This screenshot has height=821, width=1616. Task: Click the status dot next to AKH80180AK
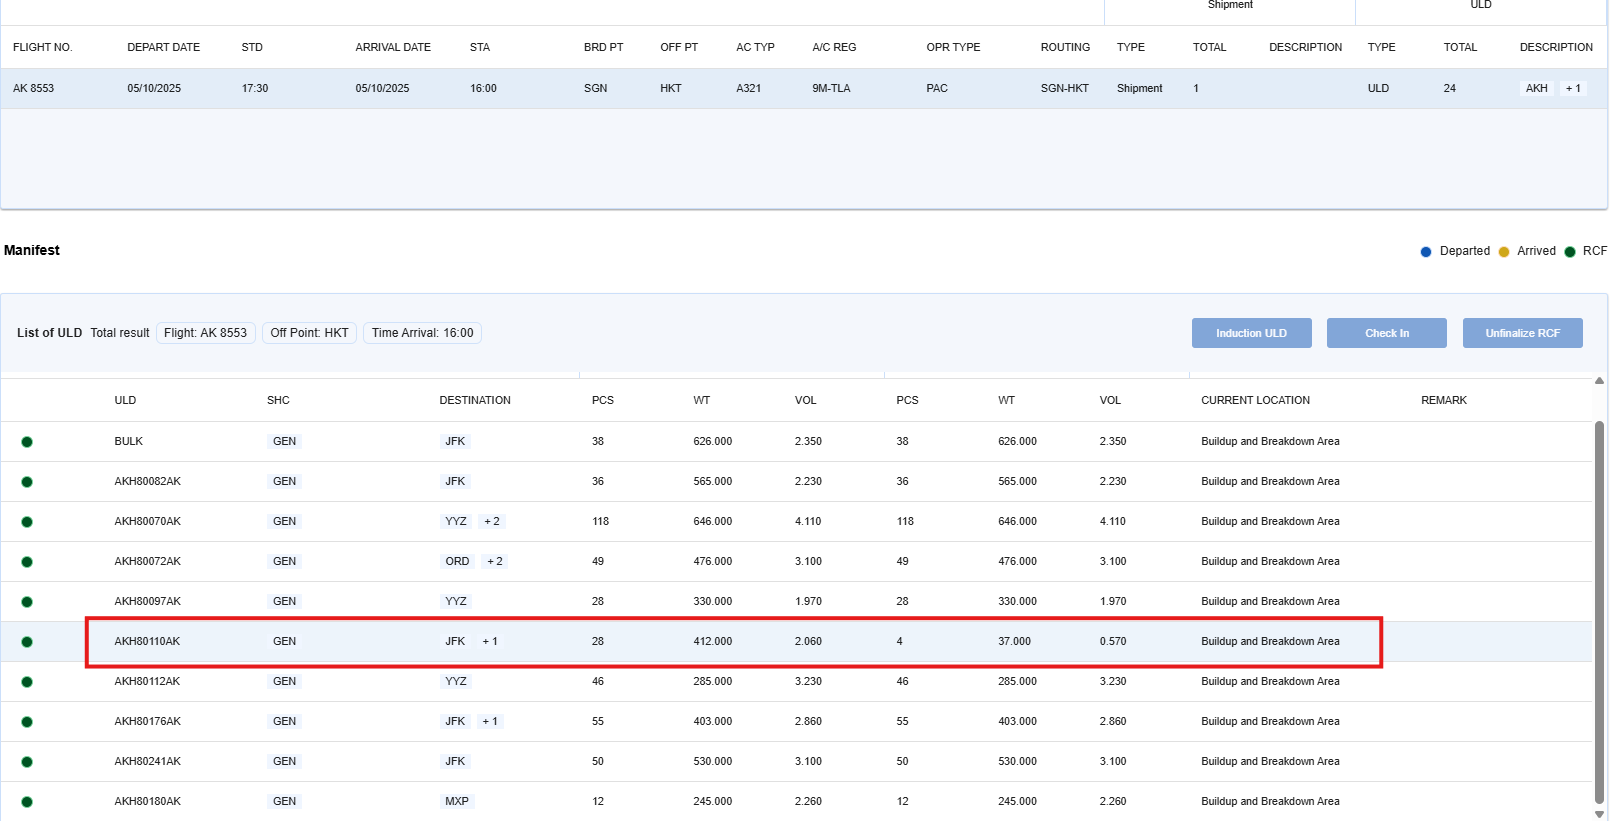[x=27, y=802]
